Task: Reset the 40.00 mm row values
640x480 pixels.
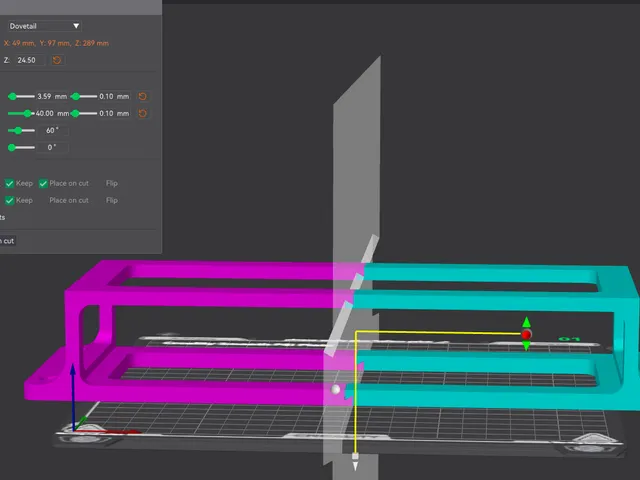Action: tap(142, 113)
